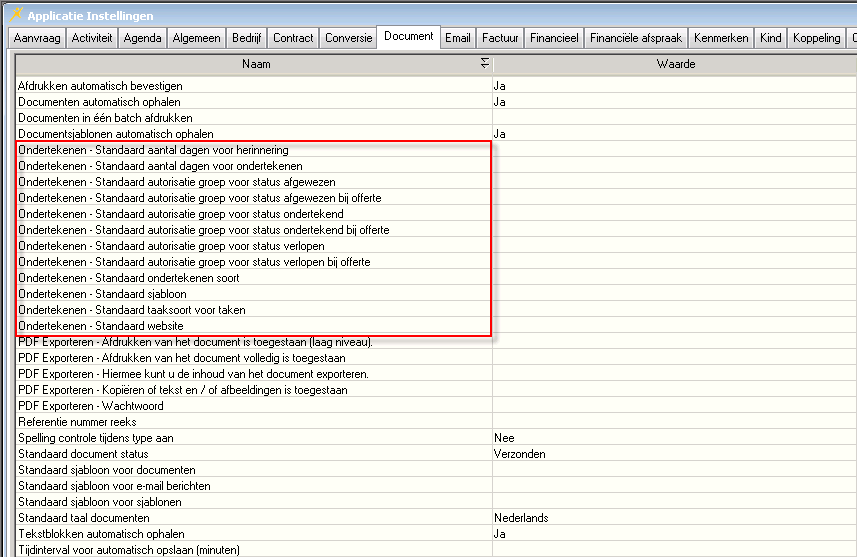Select the 'Afdrukken automatisch bevestigen' row
Image resolution: width=857 pixels, height=557 pixels.
click(x=100, y=86)
